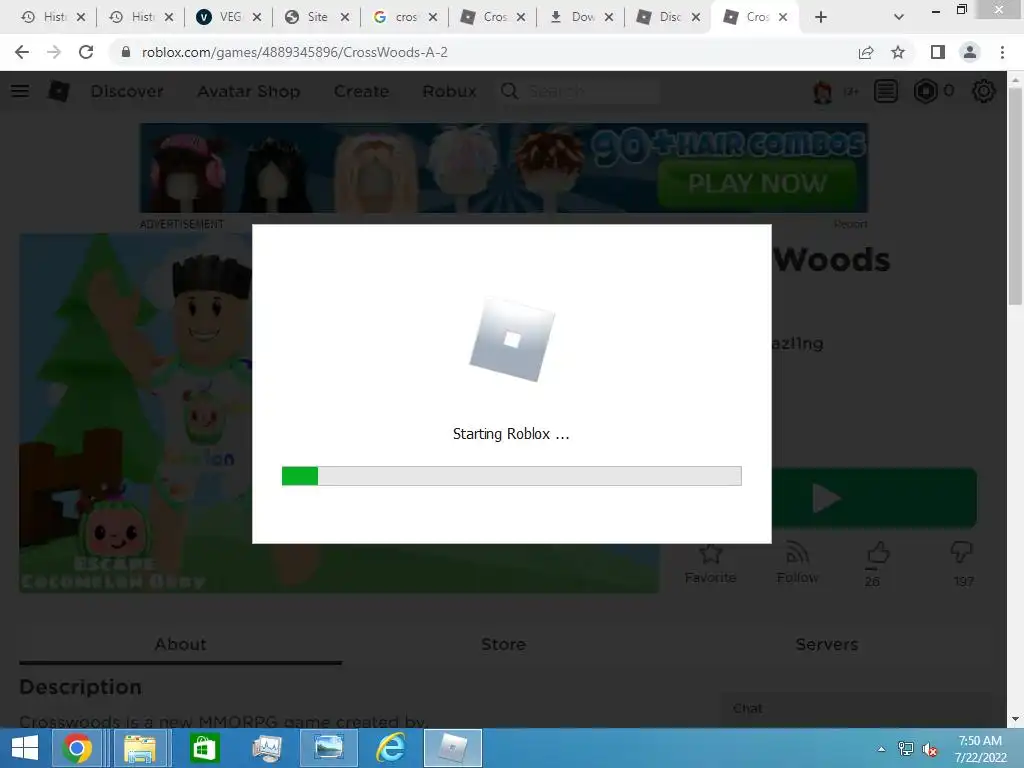Open Microsoft Store from the taskbar

click(x=204, y=748)
